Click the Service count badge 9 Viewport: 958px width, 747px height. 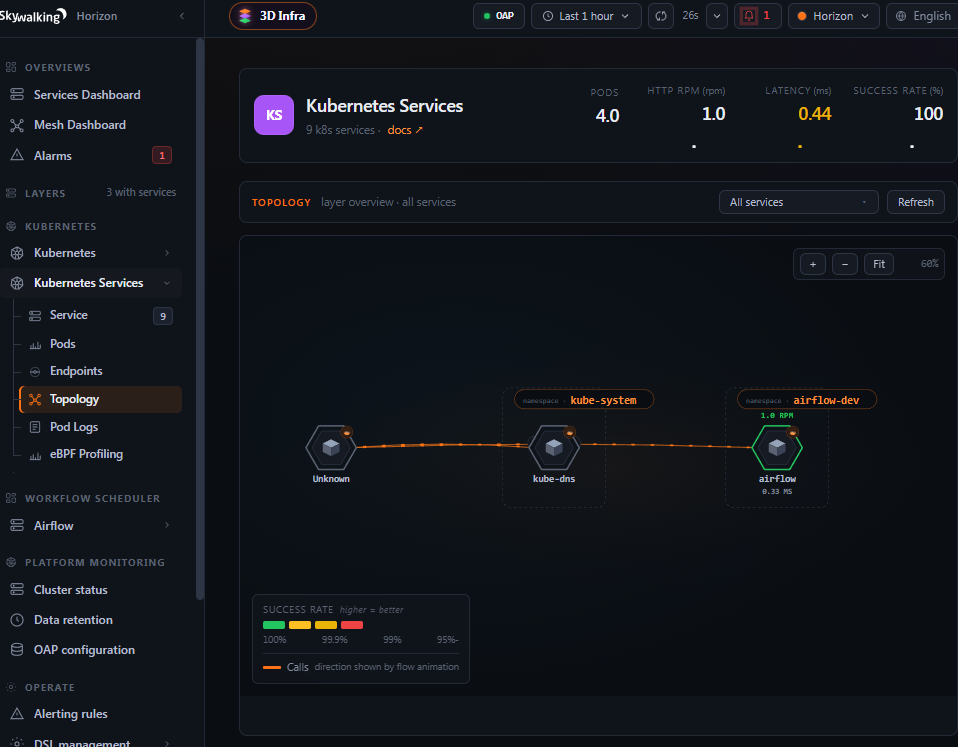(x=163, y=316)
